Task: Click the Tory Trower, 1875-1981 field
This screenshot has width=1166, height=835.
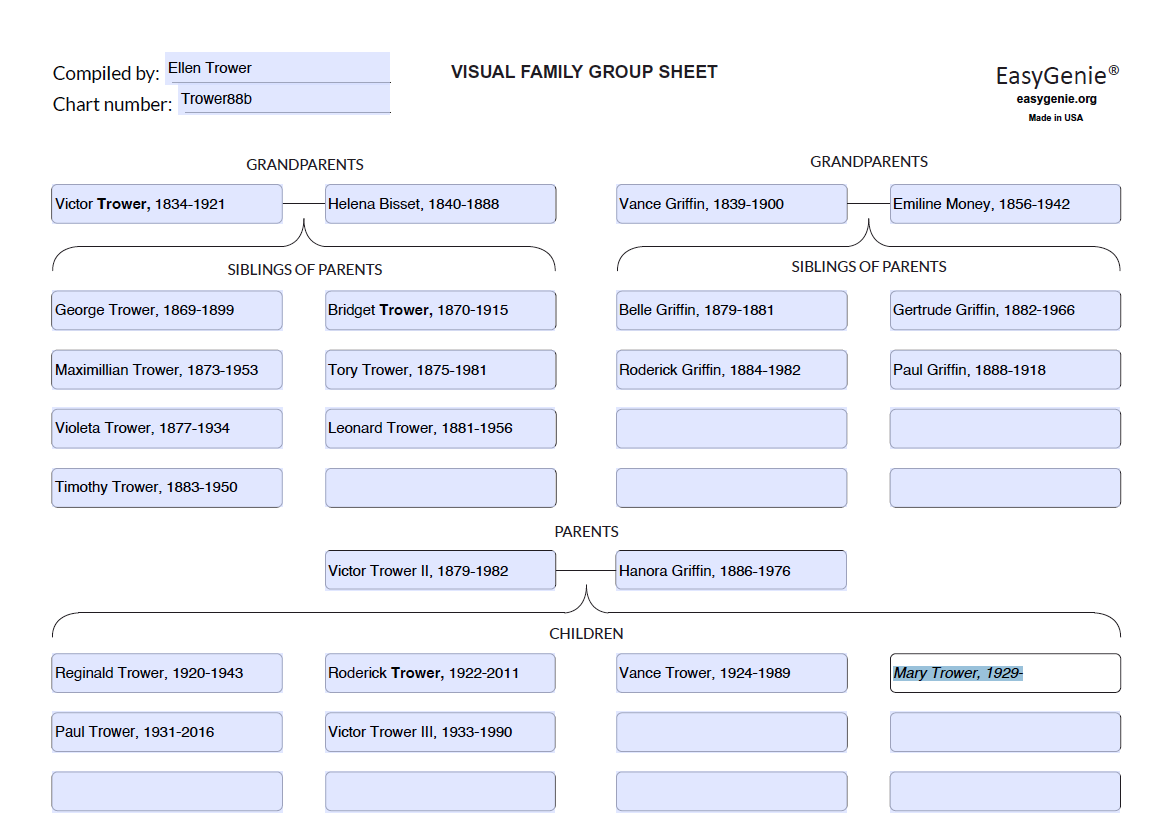Action: pos(440,370)
